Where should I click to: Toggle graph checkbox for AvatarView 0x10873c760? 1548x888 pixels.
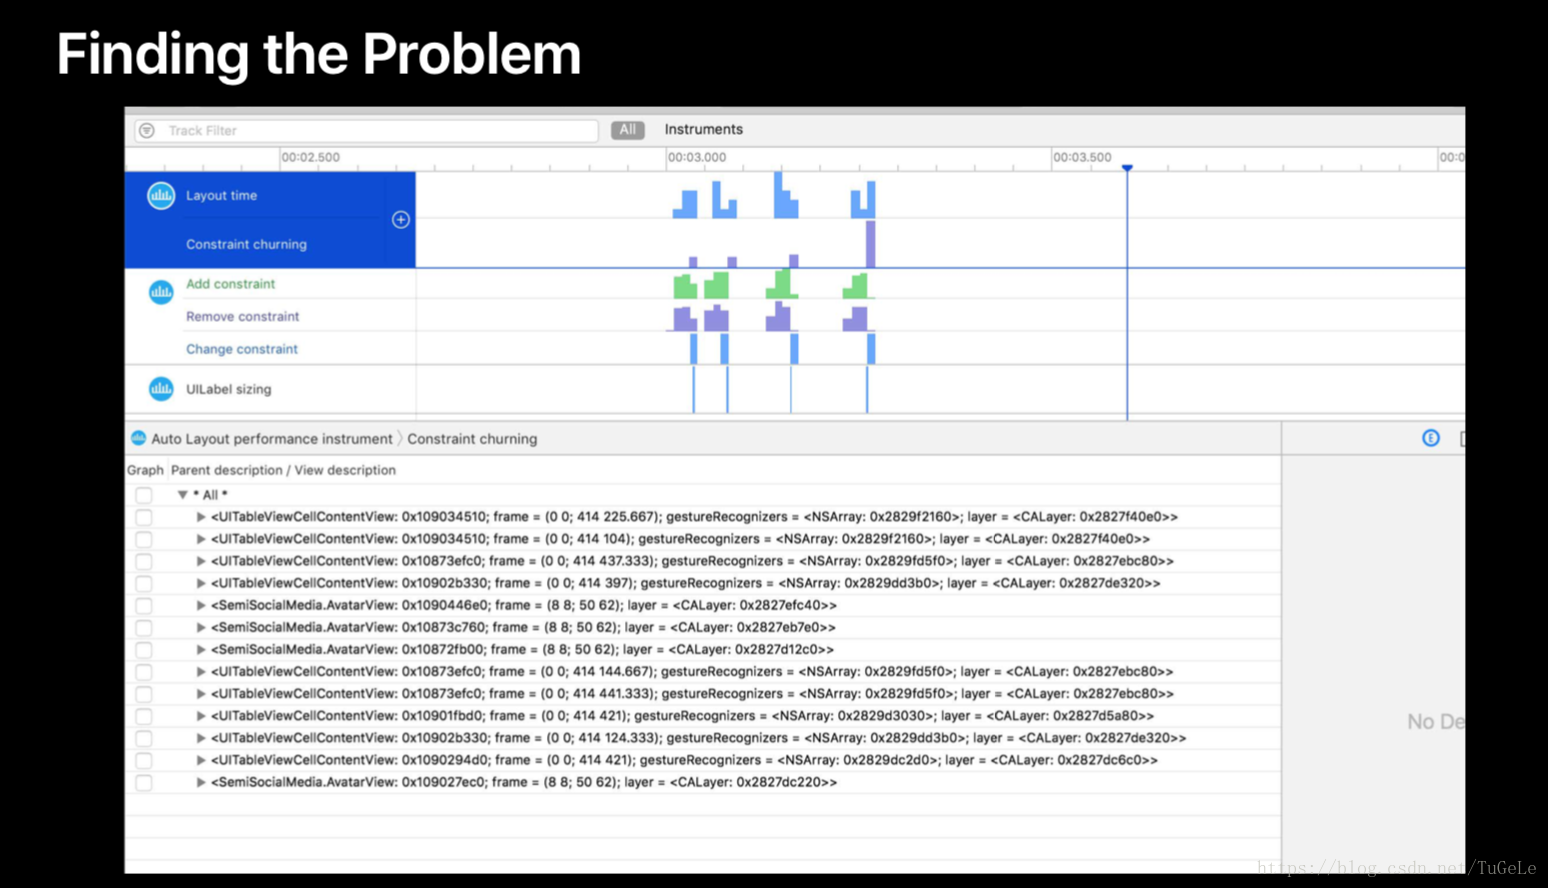(x=144, y=628)
